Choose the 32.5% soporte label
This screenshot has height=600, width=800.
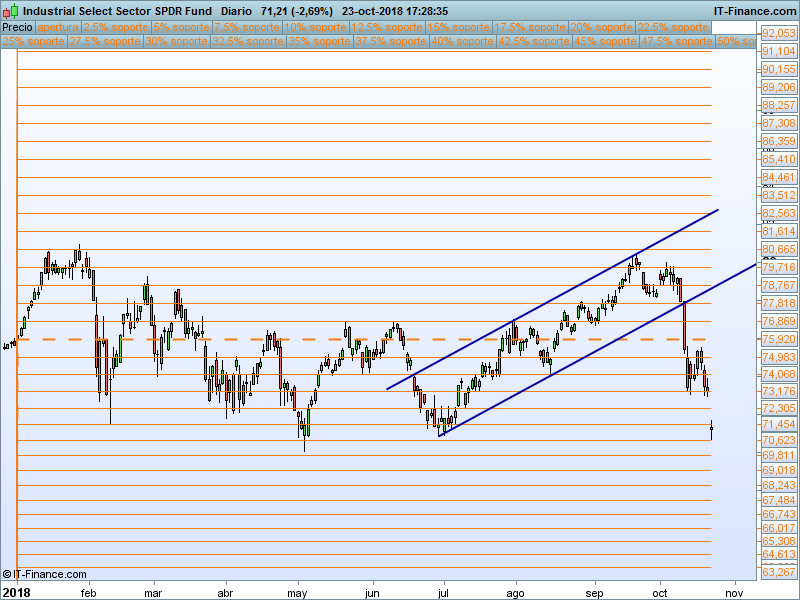(248, 41)
